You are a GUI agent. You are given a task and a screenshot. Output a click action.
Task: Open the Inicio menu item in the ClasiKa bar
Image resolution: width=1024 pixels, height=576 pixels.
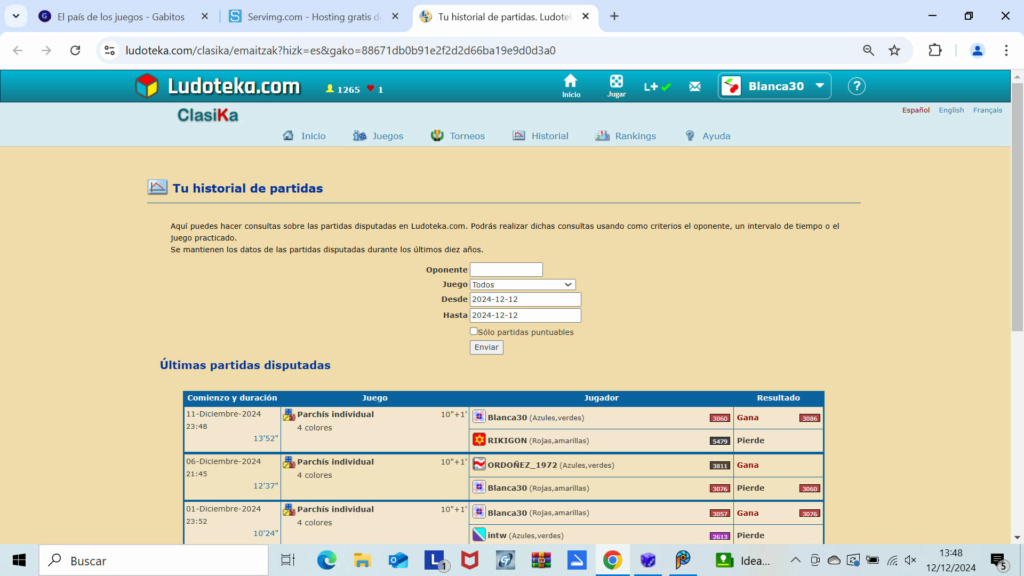tap(304, 136)
